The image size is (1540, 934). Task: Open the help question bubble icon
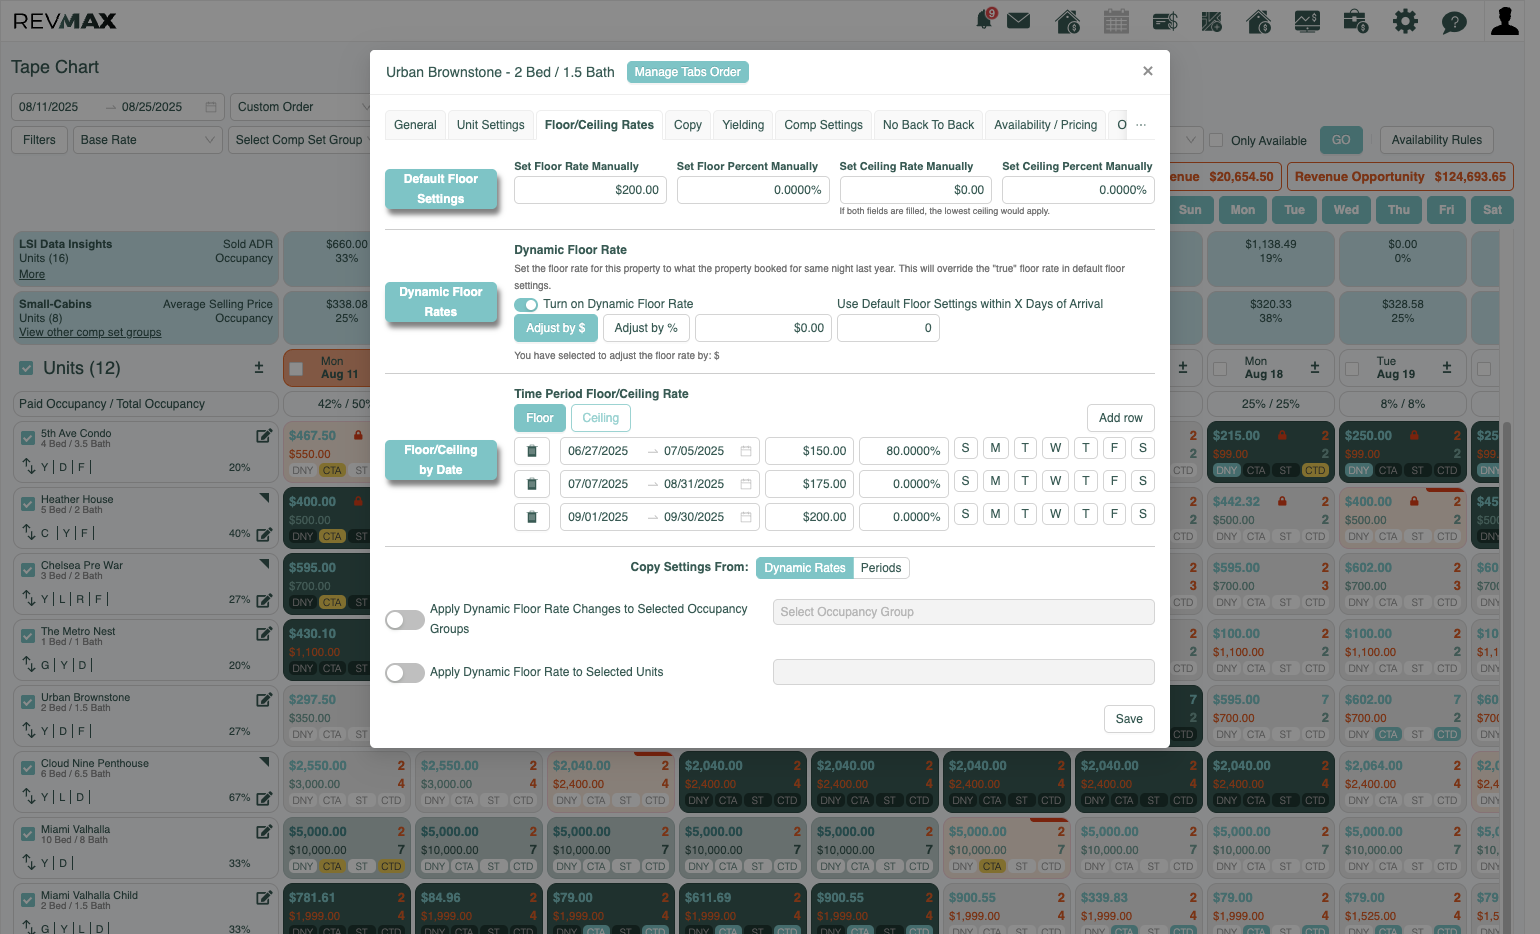coord(1454,22)
